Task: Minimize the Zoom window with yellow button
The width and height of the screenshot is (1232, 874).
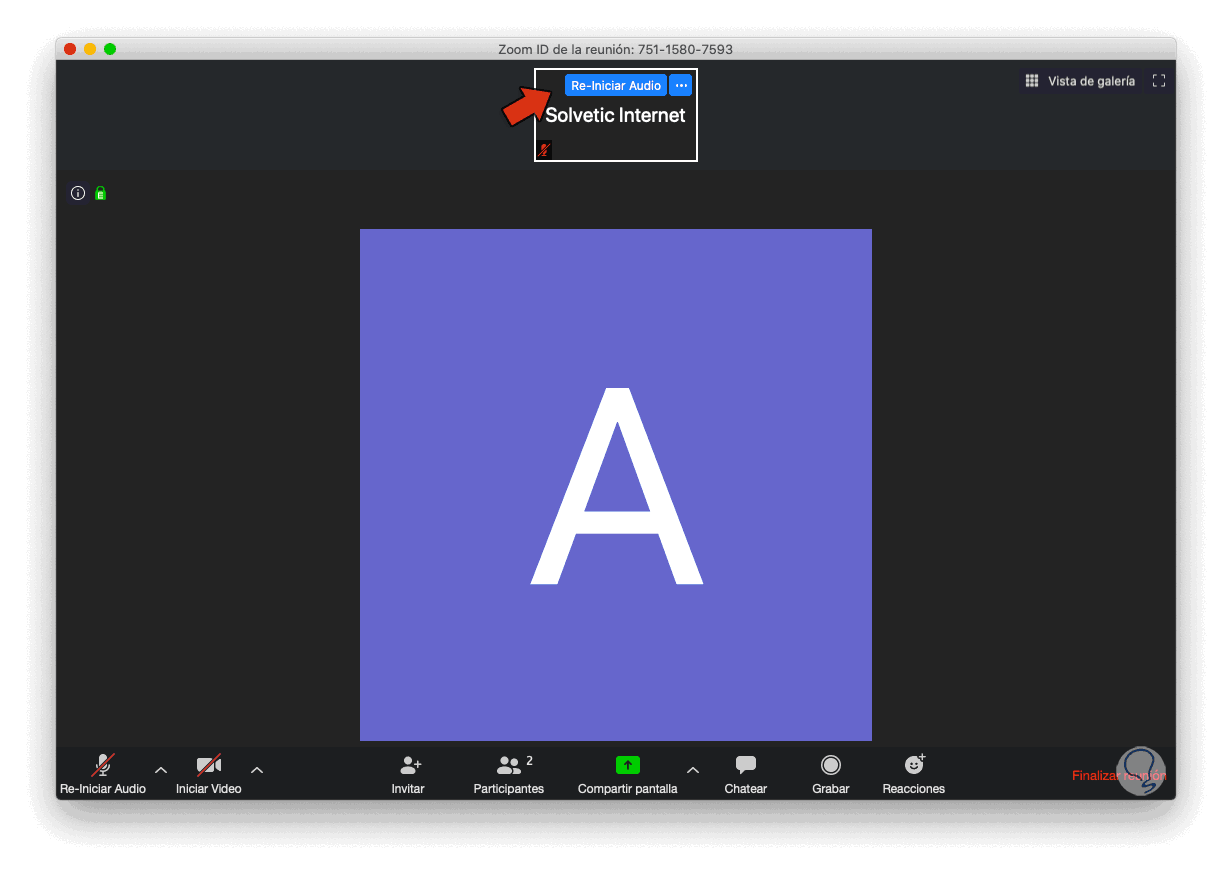Action: pyautogui.click(x=90, y=49)
